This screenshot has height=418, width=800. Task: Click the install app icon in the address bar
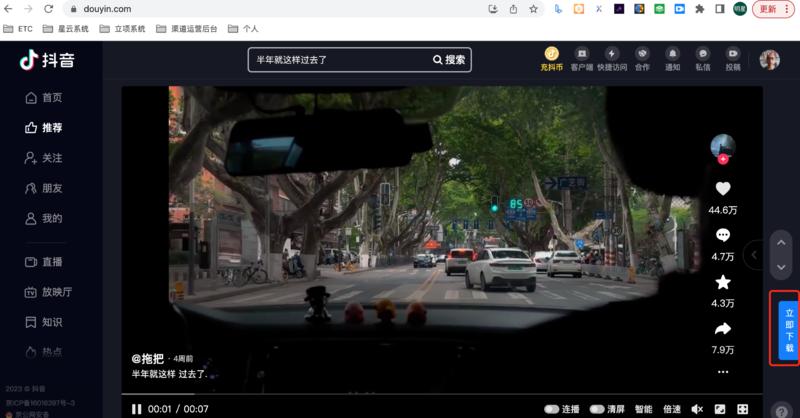pyautogui.click(x=493, y=9)
